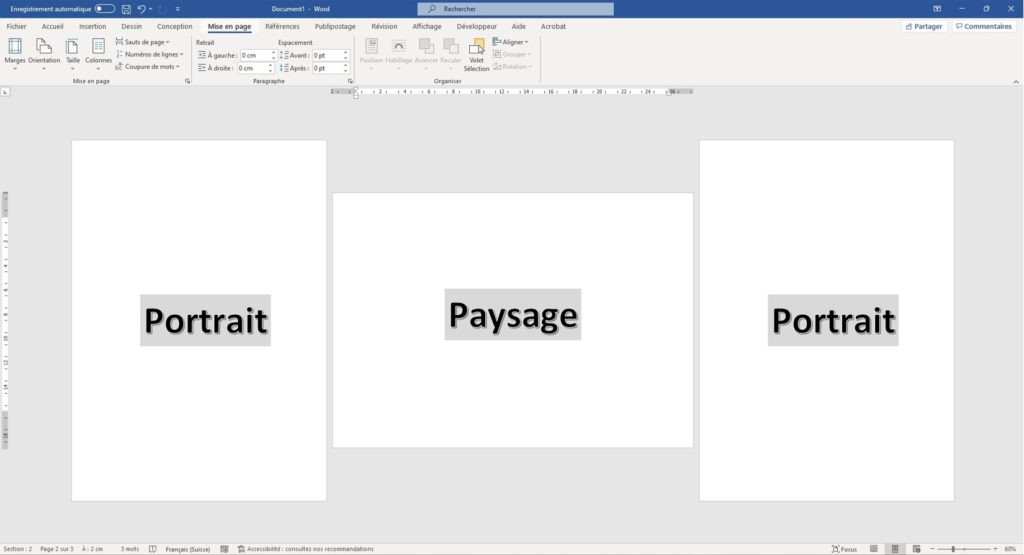The image size is (1024, 555).
Task: Click the Save icon in title bar
Action: click(x=126, y=9)
